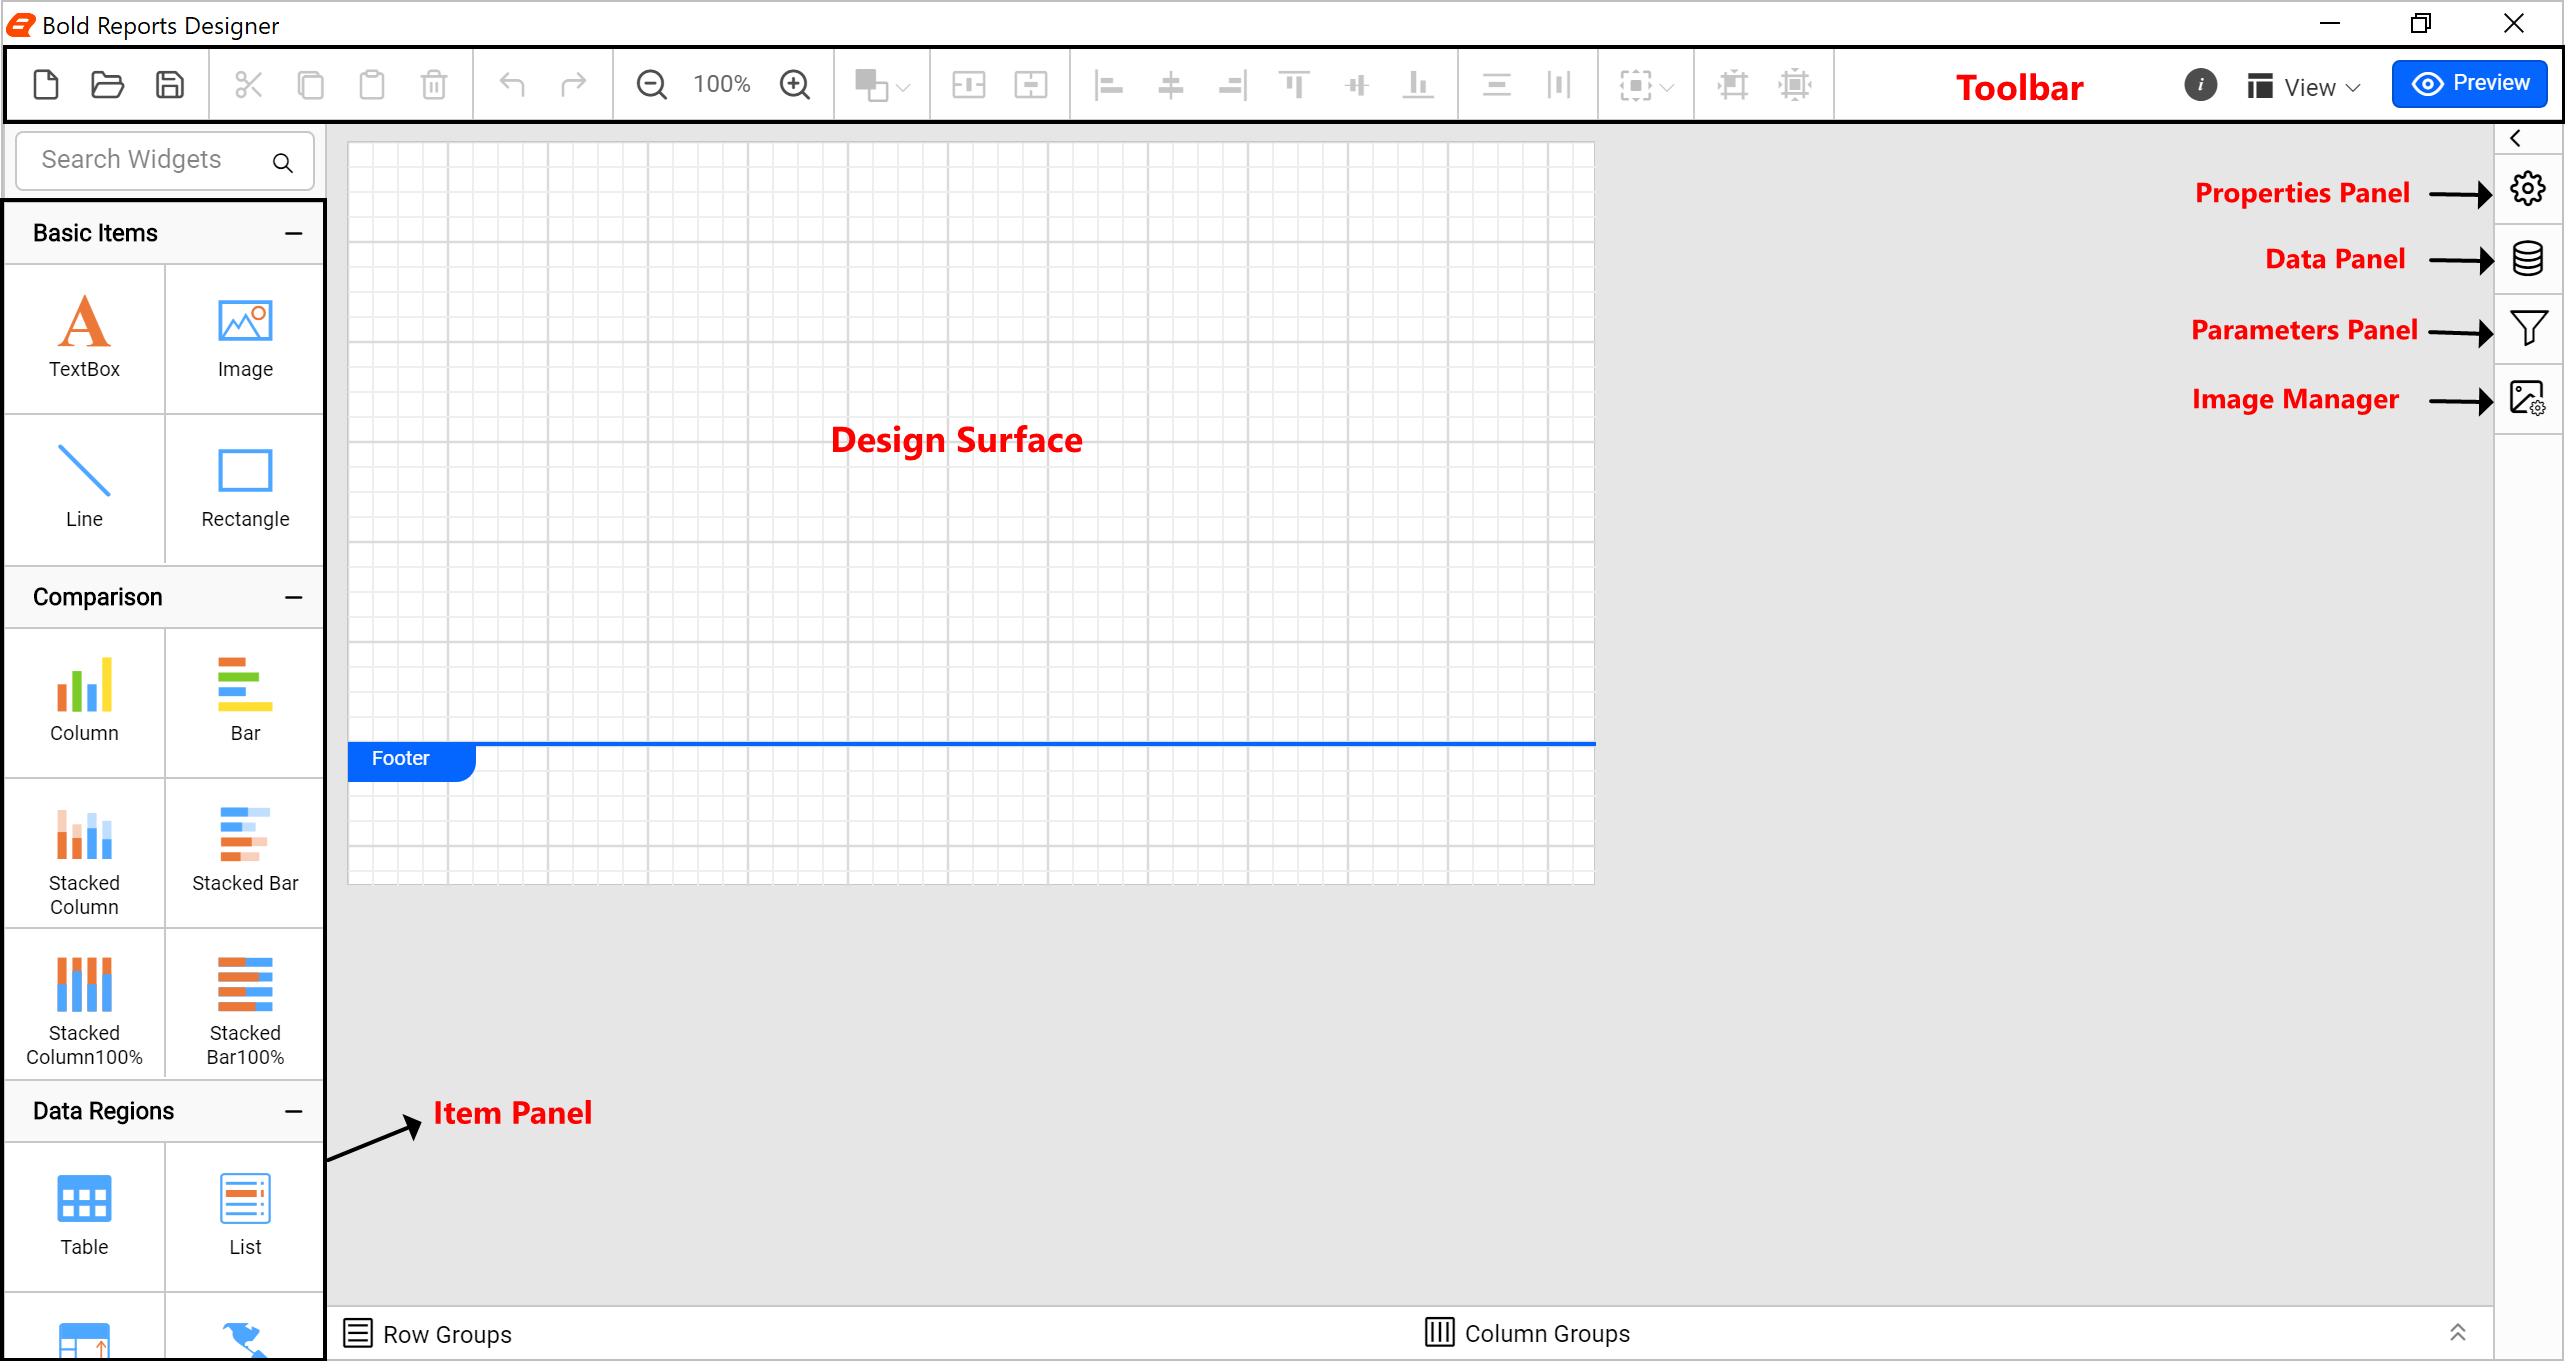Collapse the Basic Items section

[x=293, y=234]
